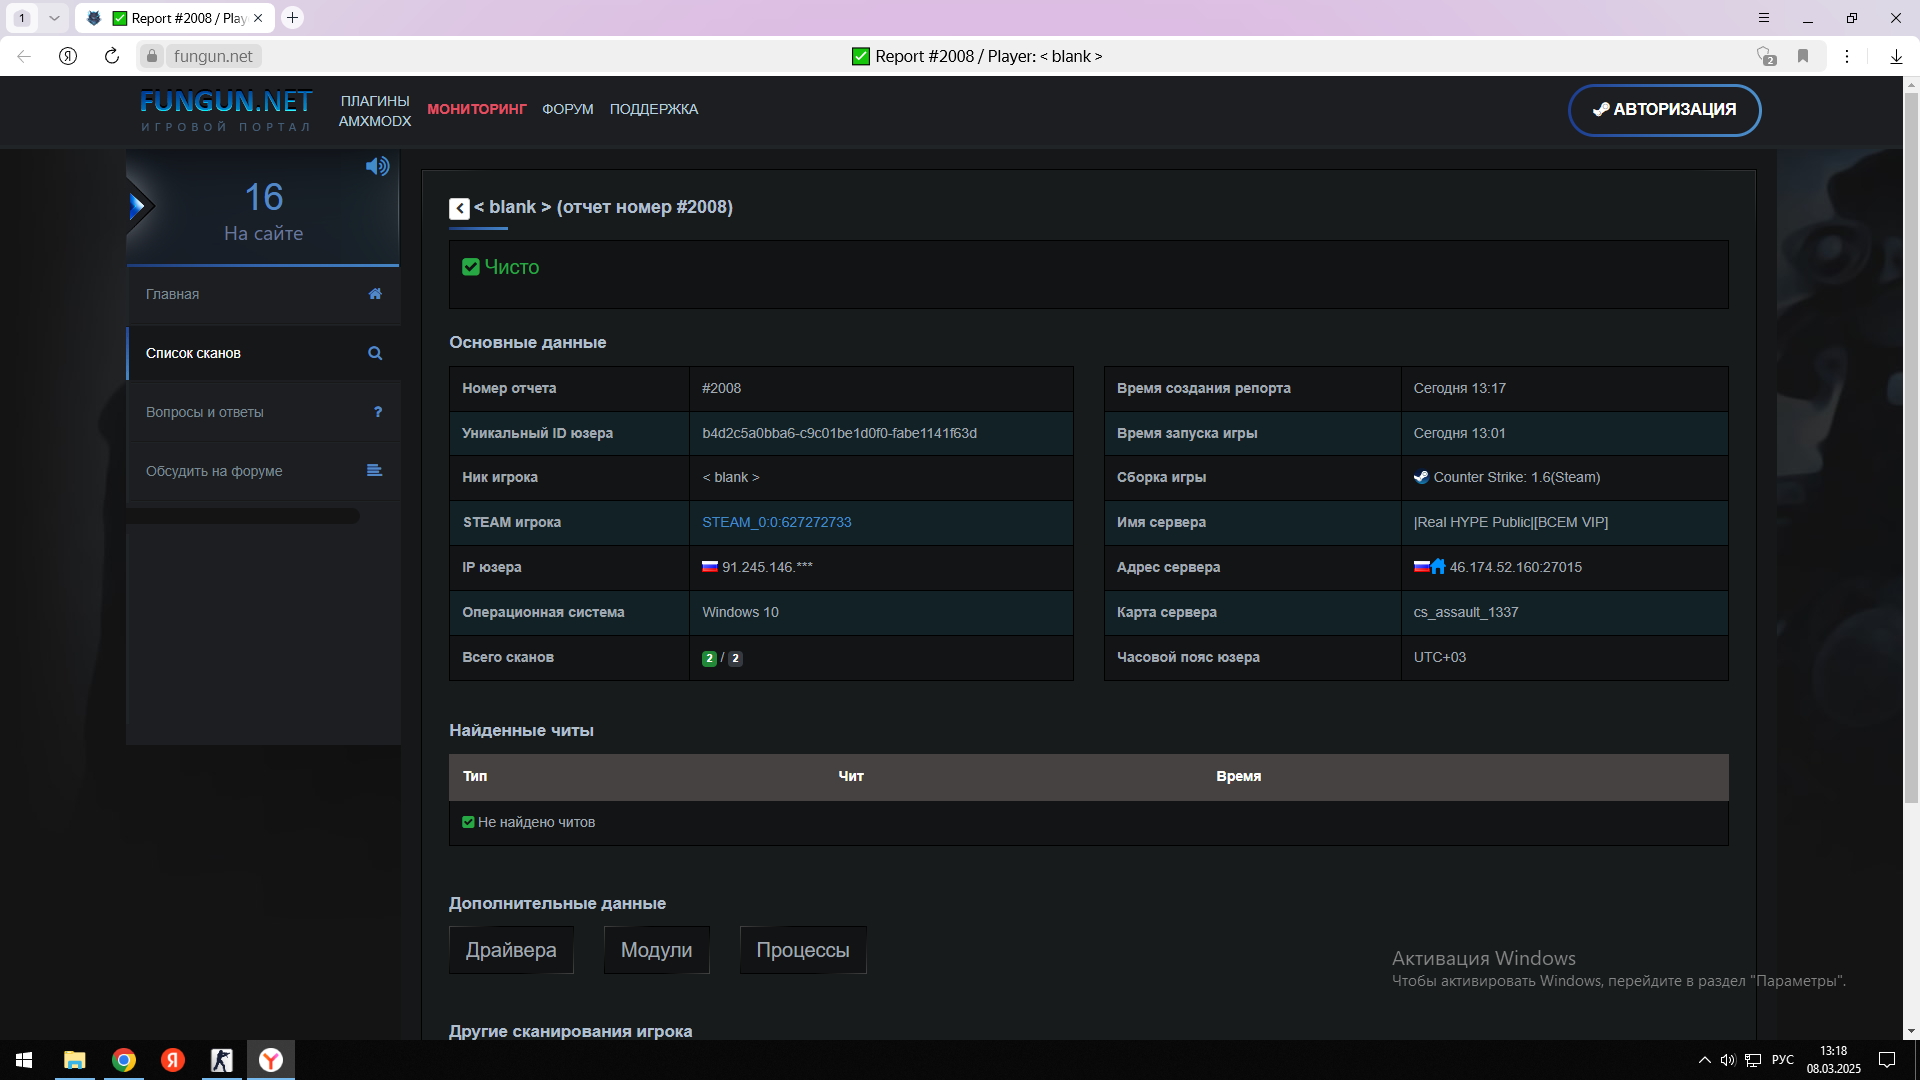Open the Counter-Strike icon in the taskbar
This screenshot has height=1080, width=1920.
coord(222,1060)
